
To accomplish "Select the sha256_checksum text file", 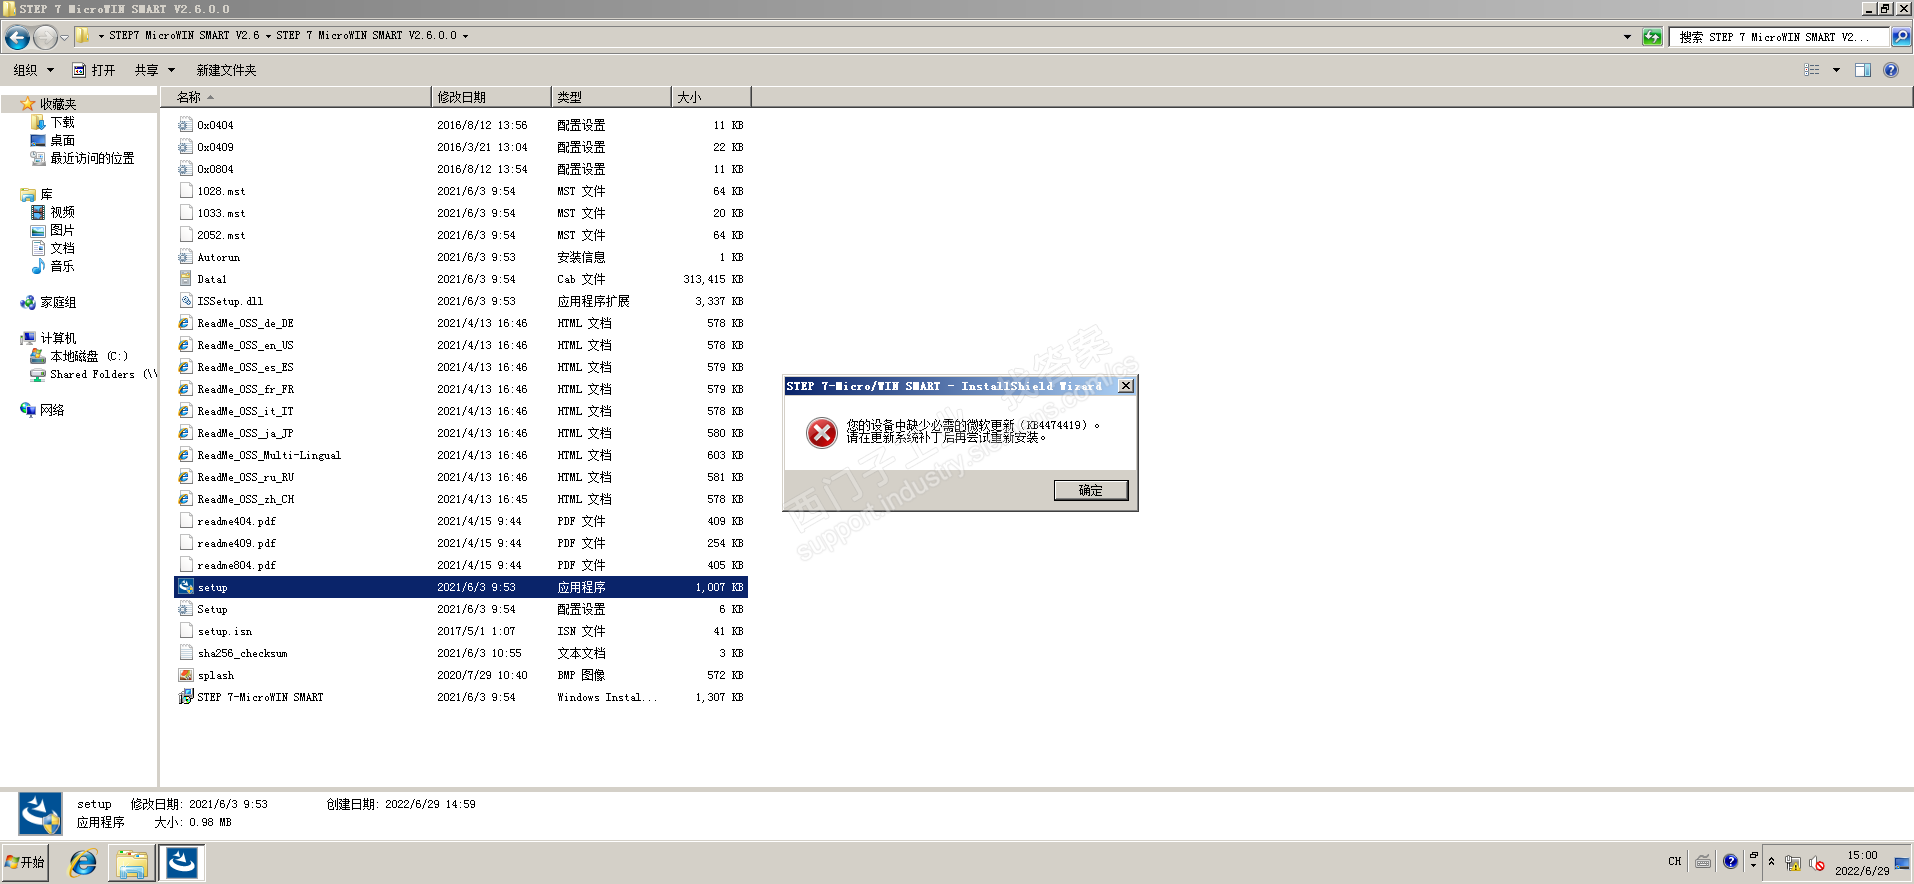I will tap(461, 653).
